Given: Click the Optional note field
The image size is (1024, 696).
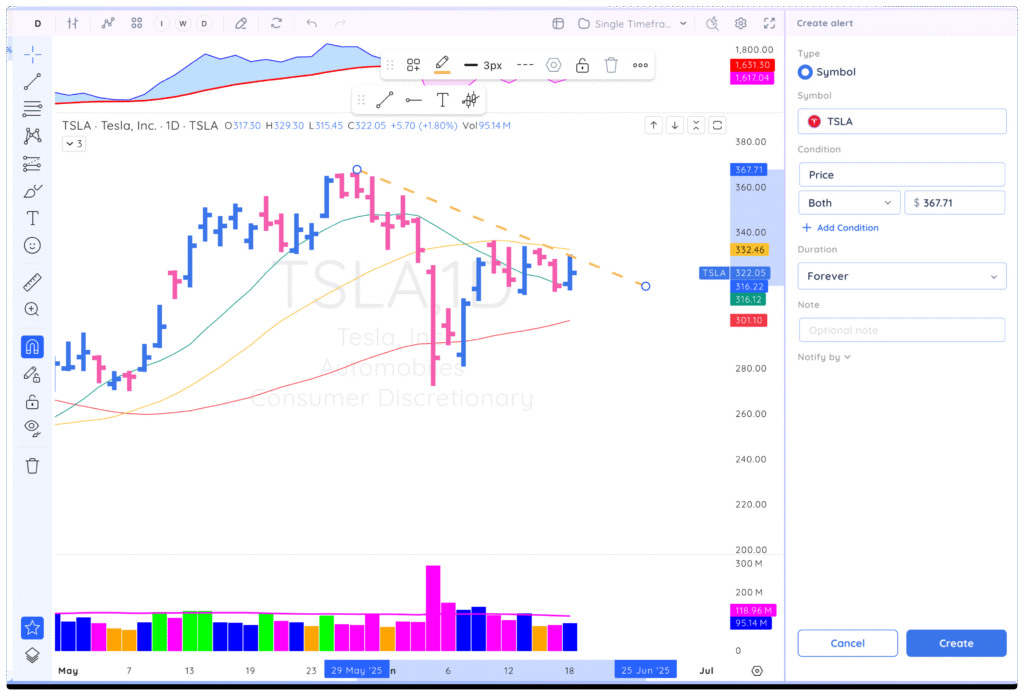Looking at the screenshot, I should [x=902, y=330].
